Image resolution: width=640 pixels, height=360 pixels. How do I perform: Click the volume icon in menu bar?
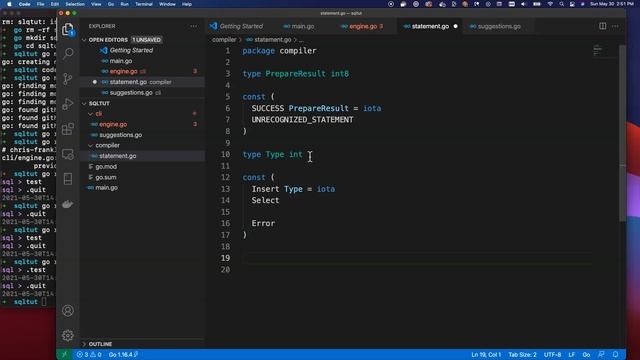point(524,4)
